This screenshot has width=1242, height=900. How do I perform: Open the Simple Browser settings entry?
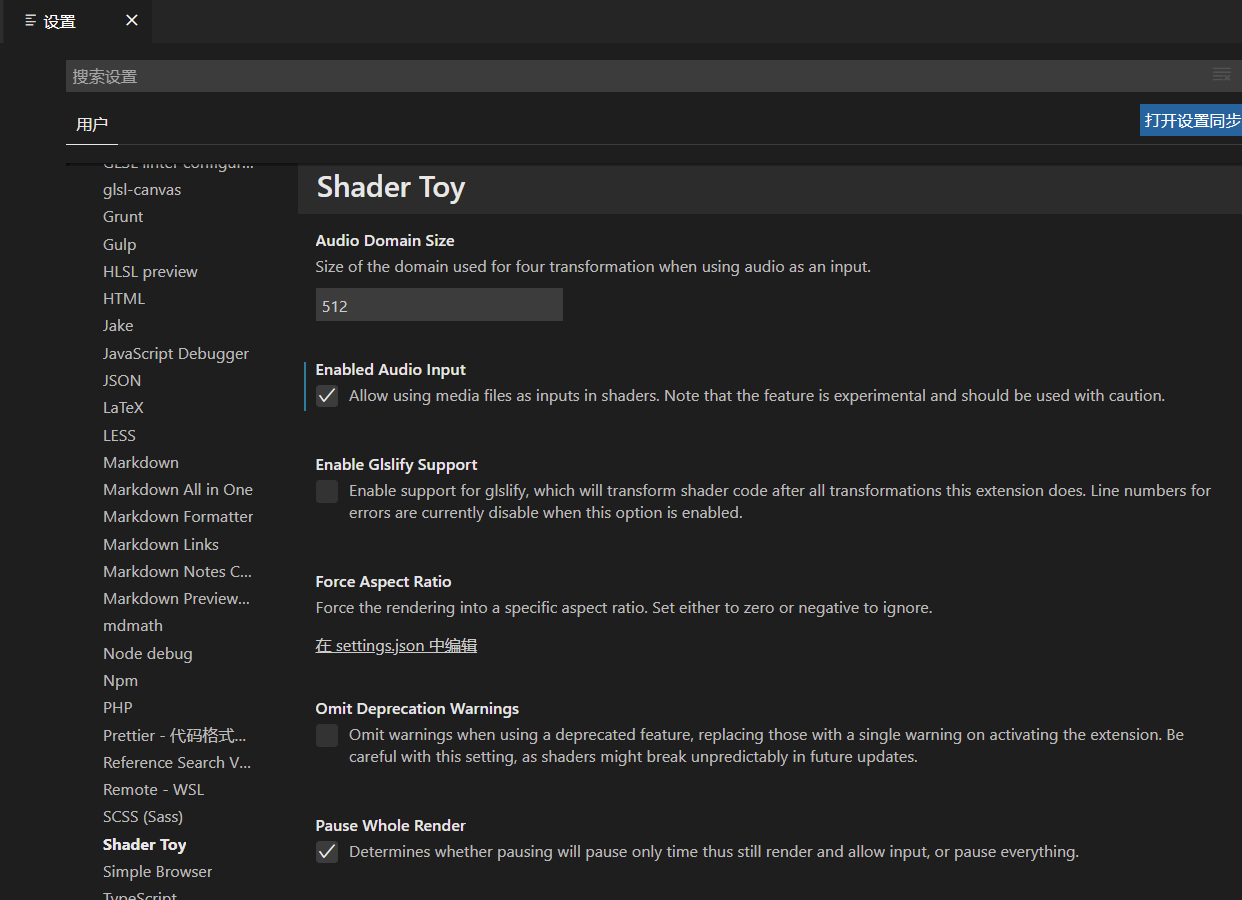tap(157, 872)
